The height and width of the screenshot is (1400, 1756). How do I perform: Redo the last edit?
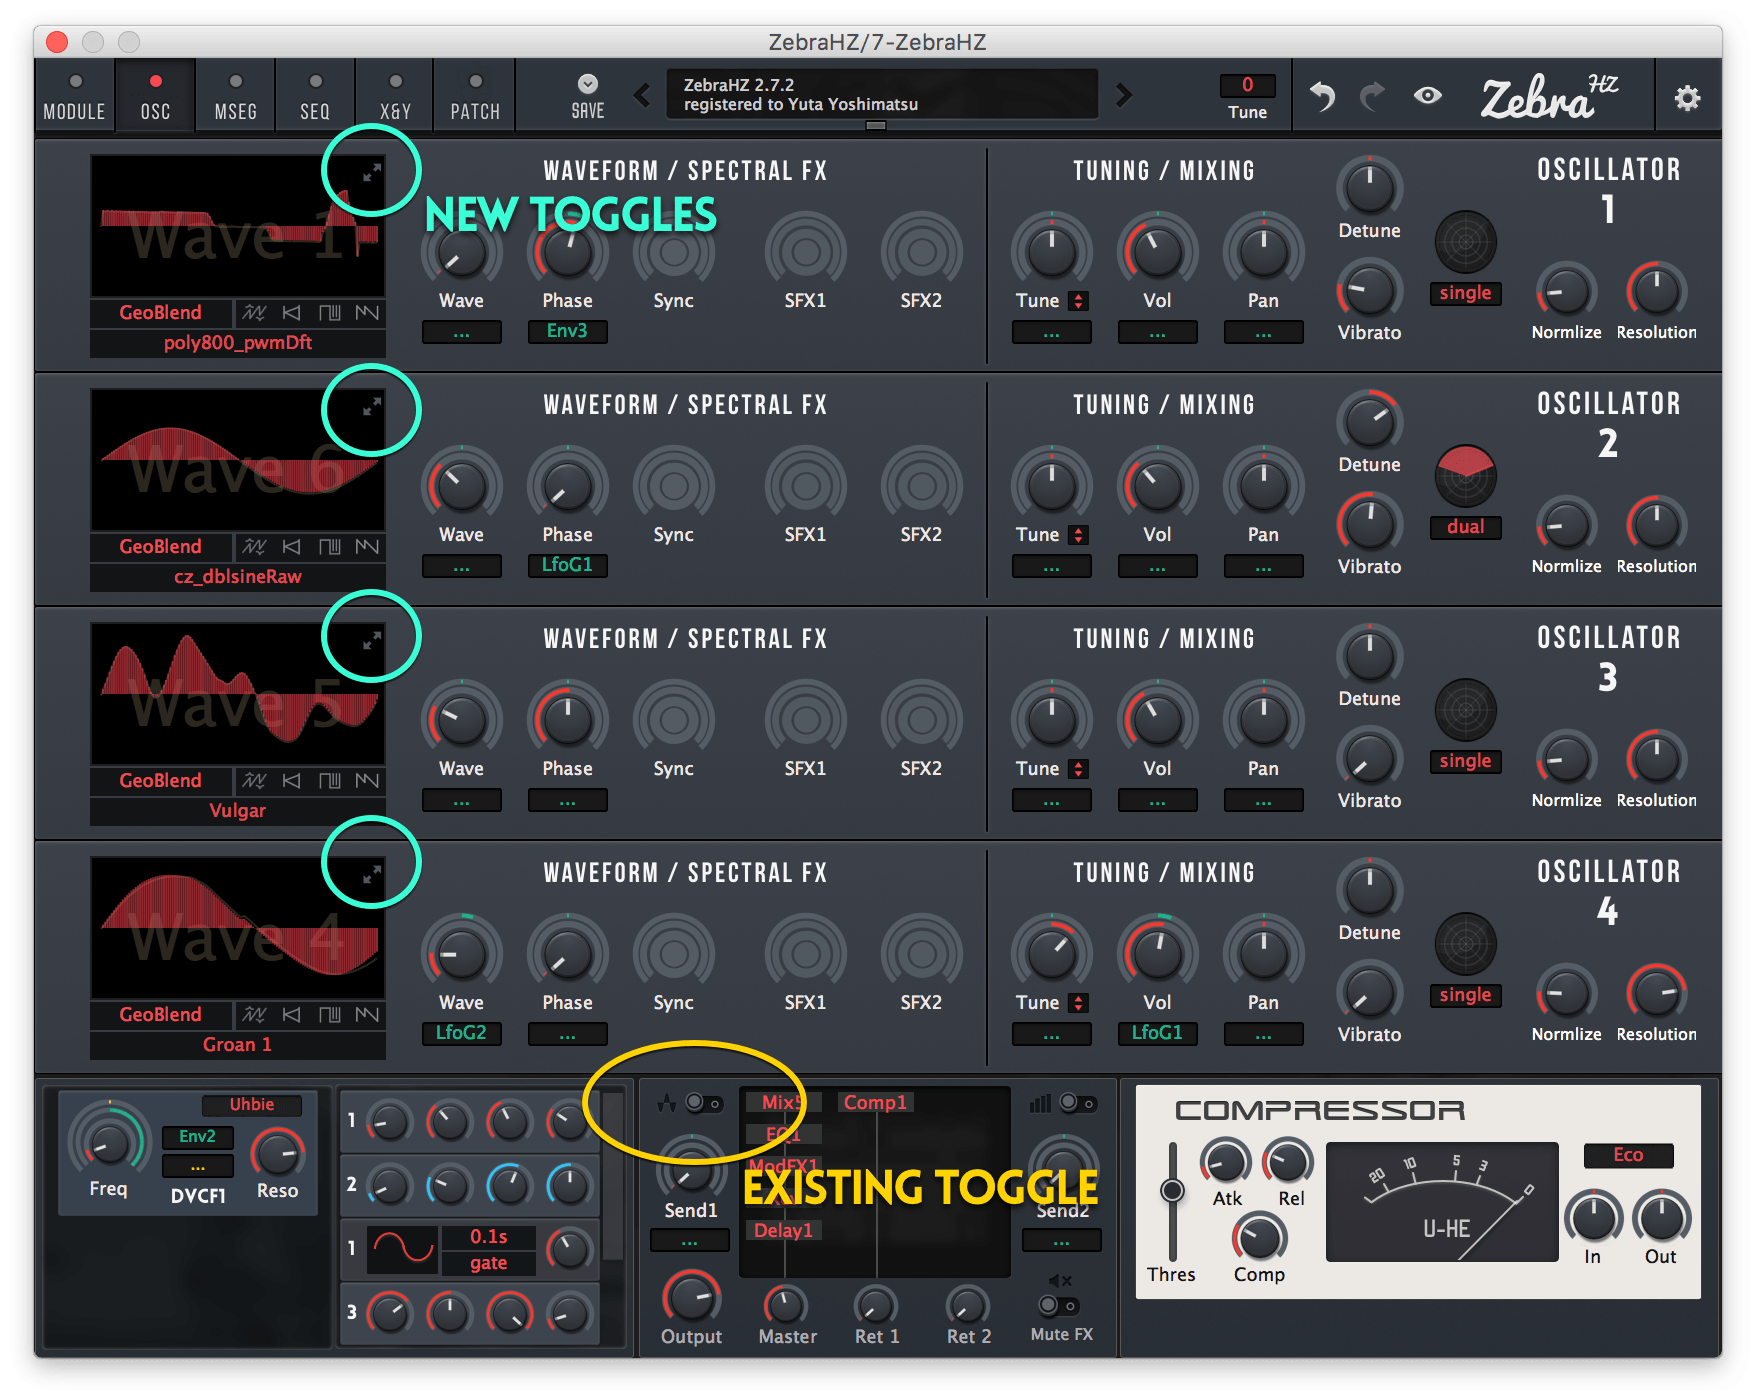tap(1373, 96)
